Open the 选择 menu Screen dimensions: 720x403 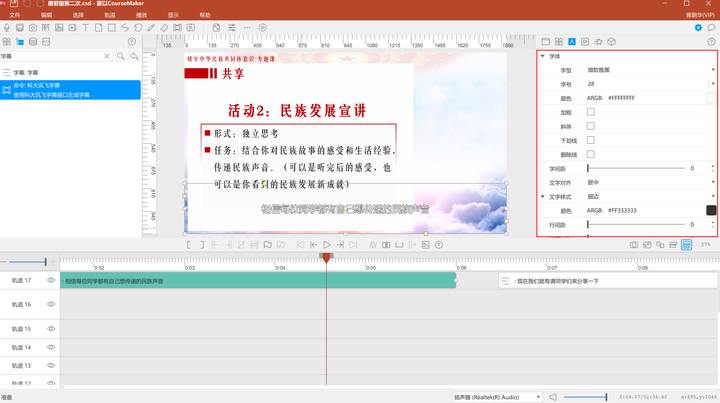78,15
